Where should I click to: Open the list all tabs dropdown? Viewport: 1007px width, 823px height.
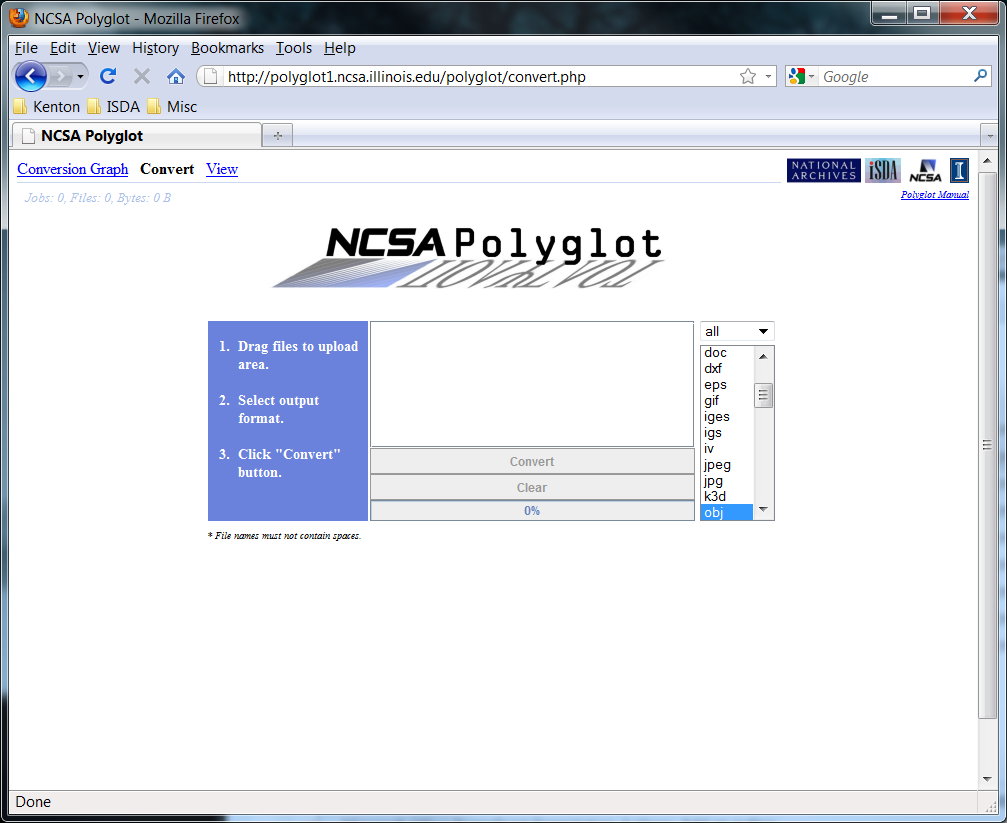coord(990,136)
